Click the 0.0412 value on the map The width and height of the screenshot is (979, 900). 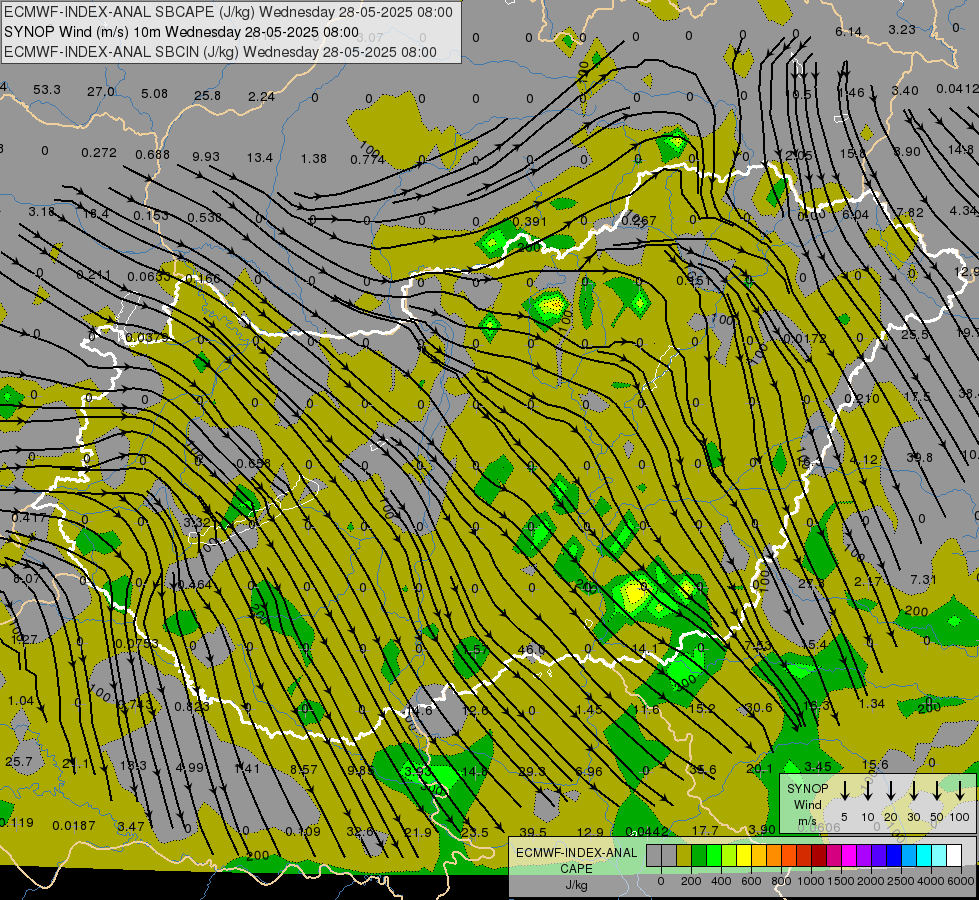[x=957, y=89]
